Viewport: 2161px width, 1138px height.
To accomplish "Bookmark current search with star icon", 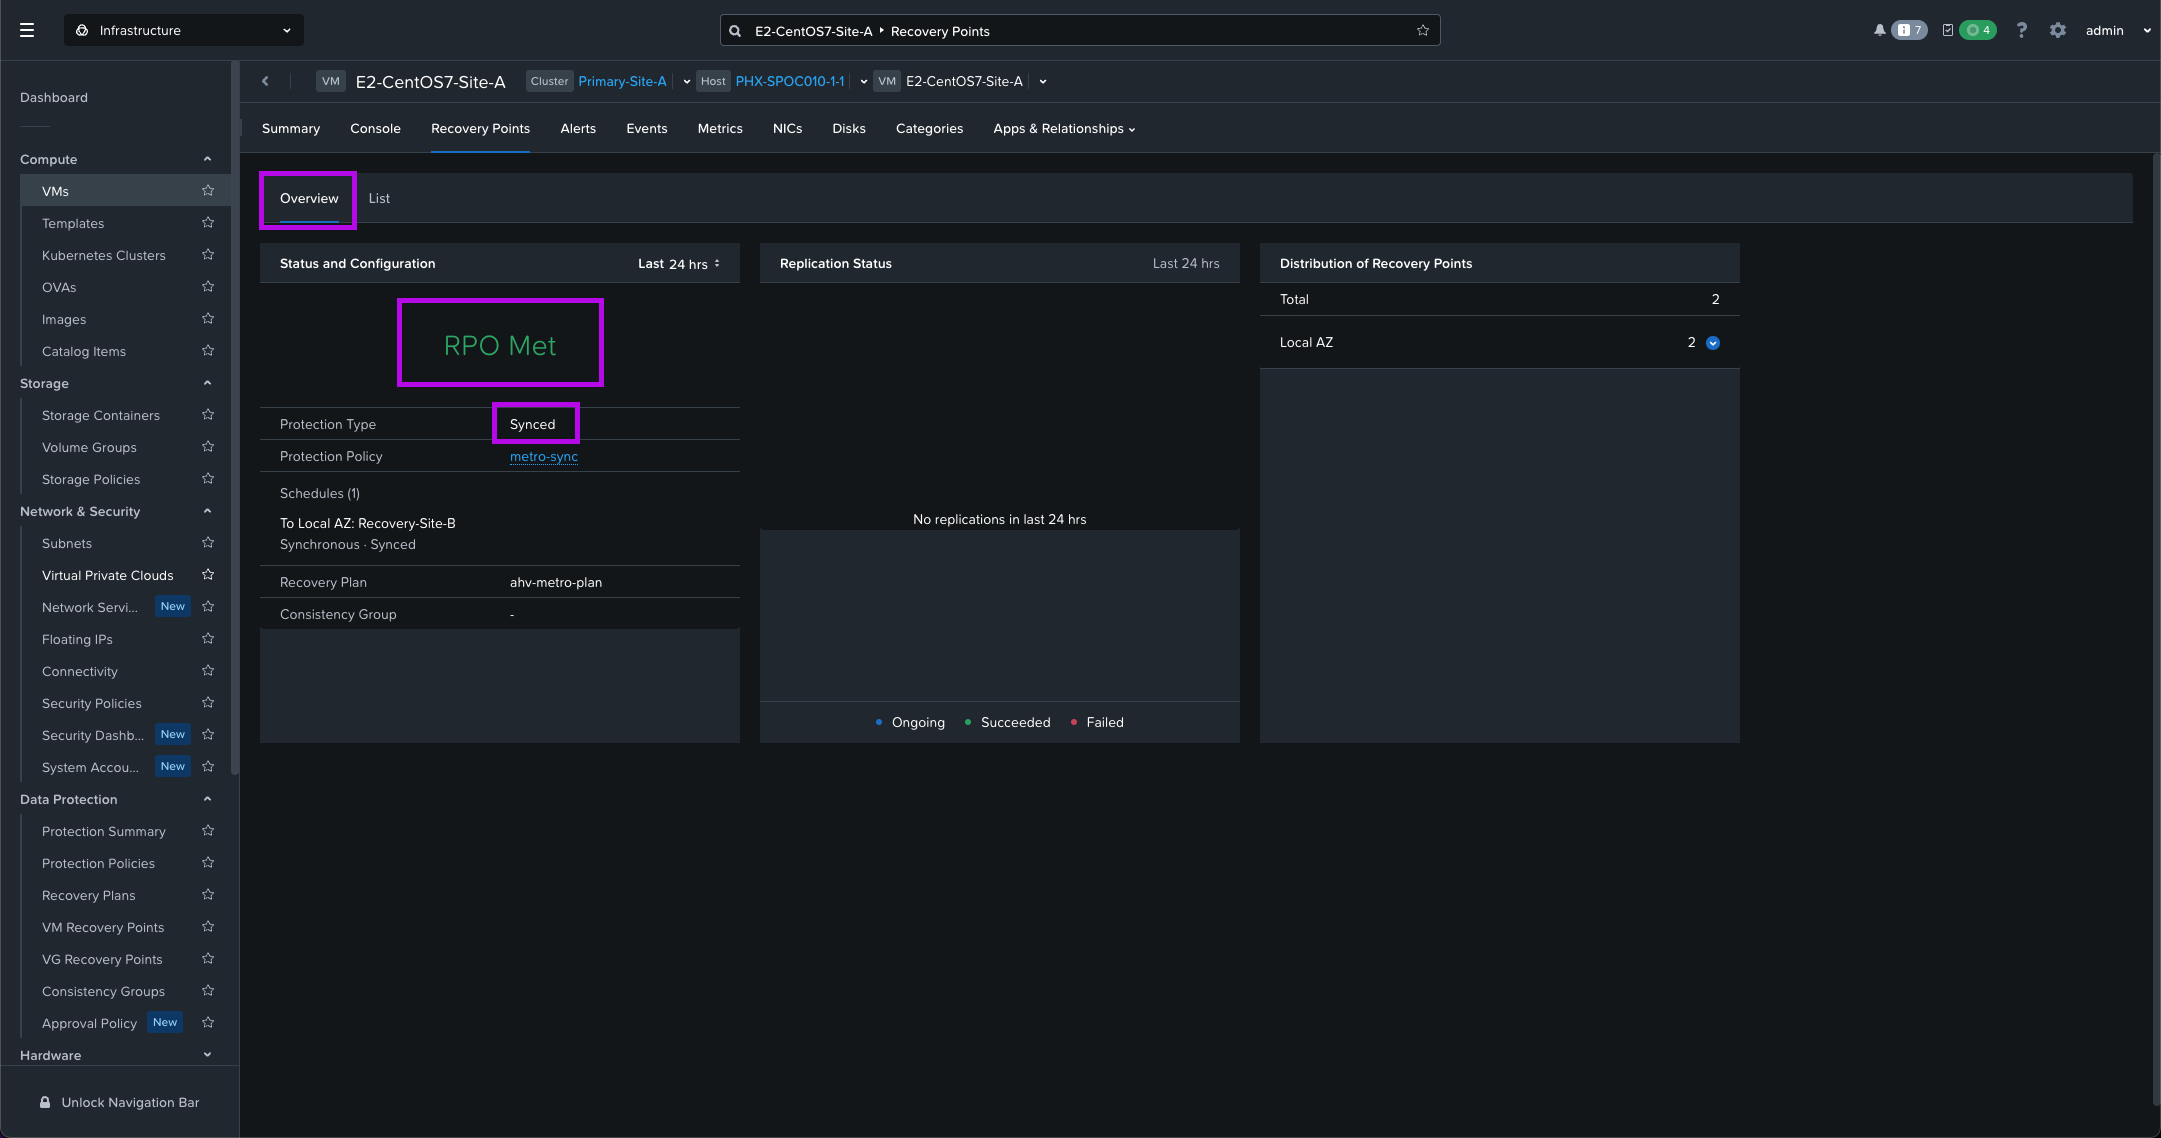I will tap(1422, 31).
